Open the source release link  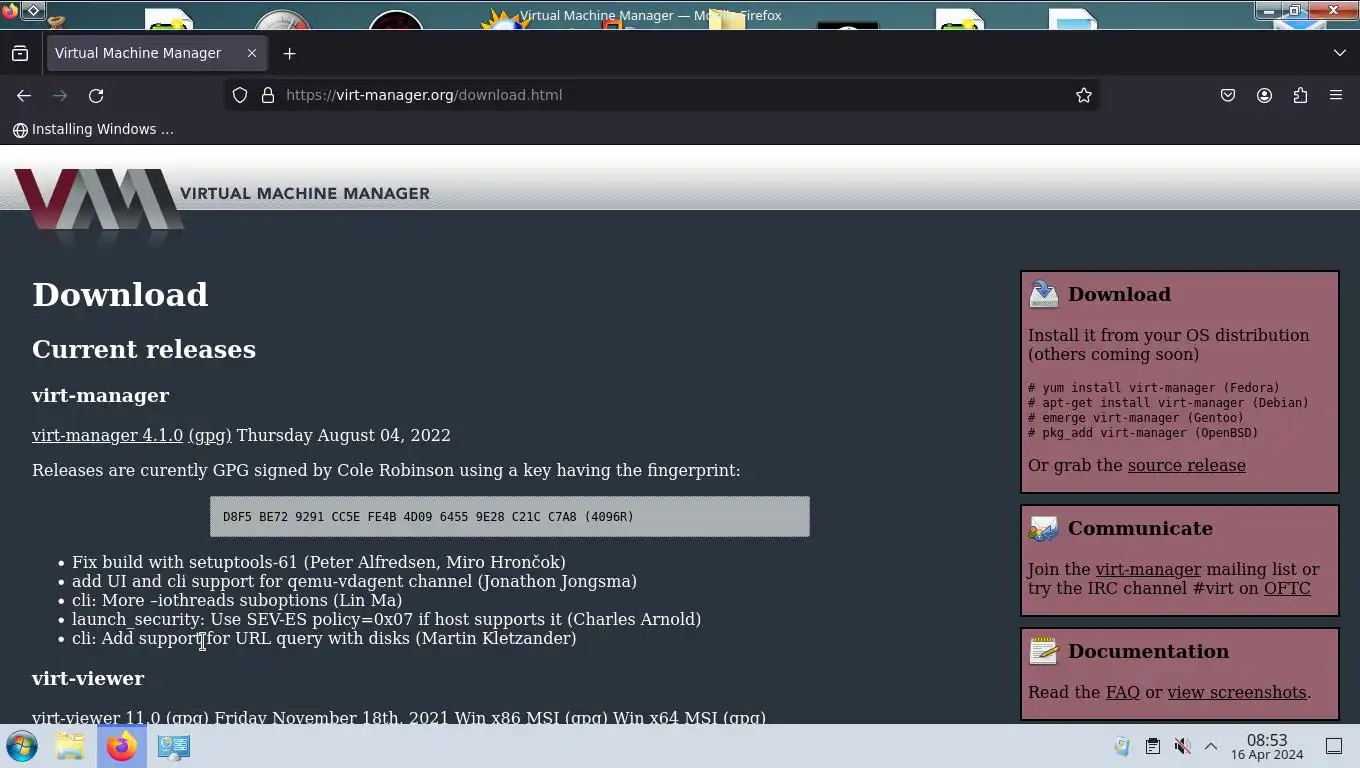(x=1186, y=465)
